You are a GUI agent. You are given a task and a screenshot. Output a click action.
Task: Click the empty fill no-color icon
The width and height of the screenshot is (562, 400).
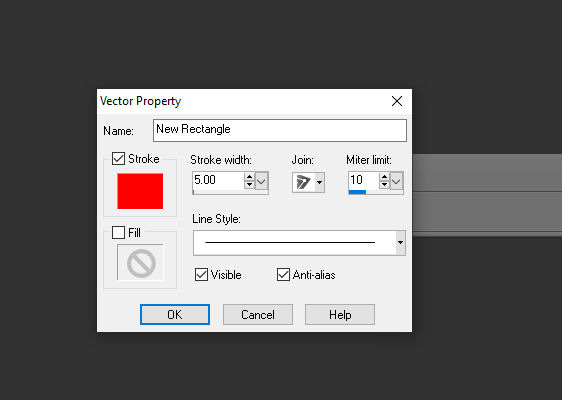coord(140,263)
